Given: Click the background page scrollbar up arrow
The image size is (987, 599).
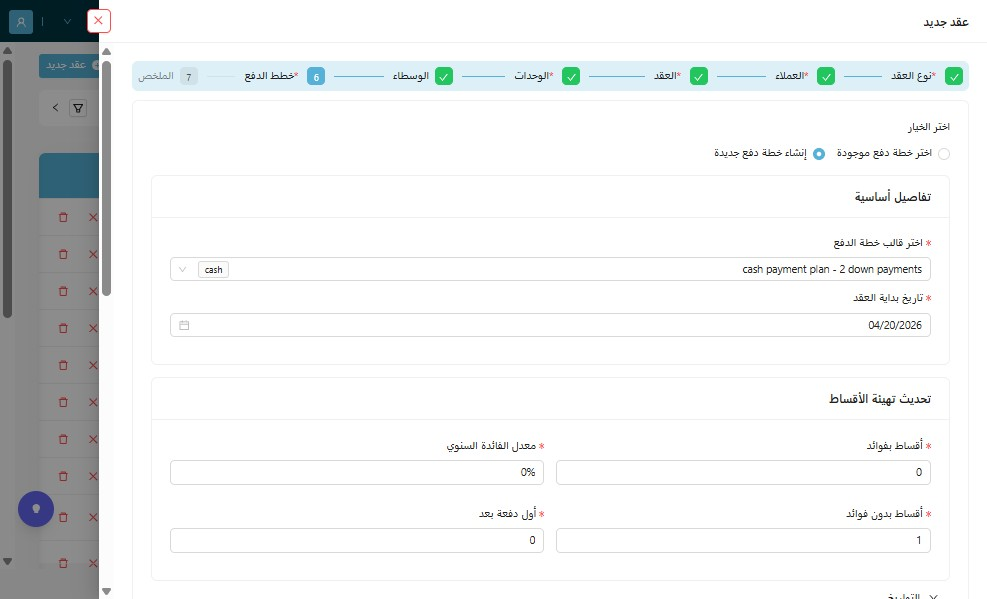Looking at the screenshot, I should pos(8,50).
